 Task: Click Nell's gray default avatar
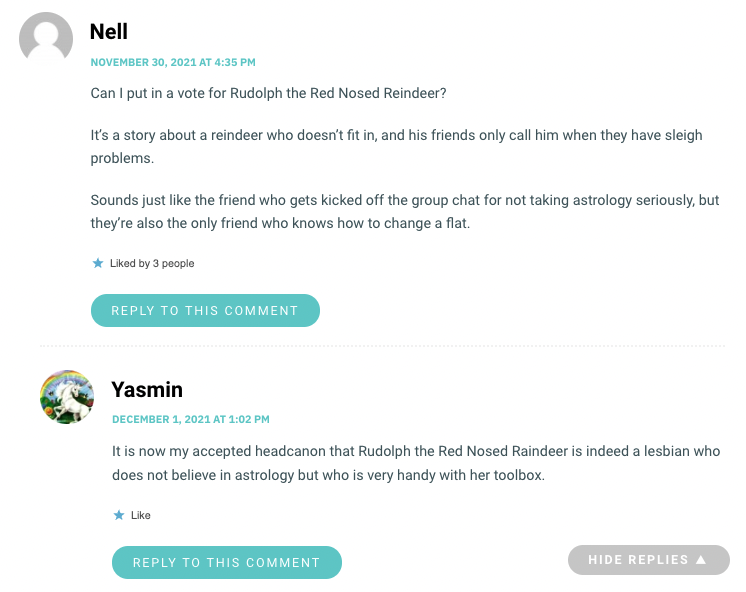coord(46,40)
